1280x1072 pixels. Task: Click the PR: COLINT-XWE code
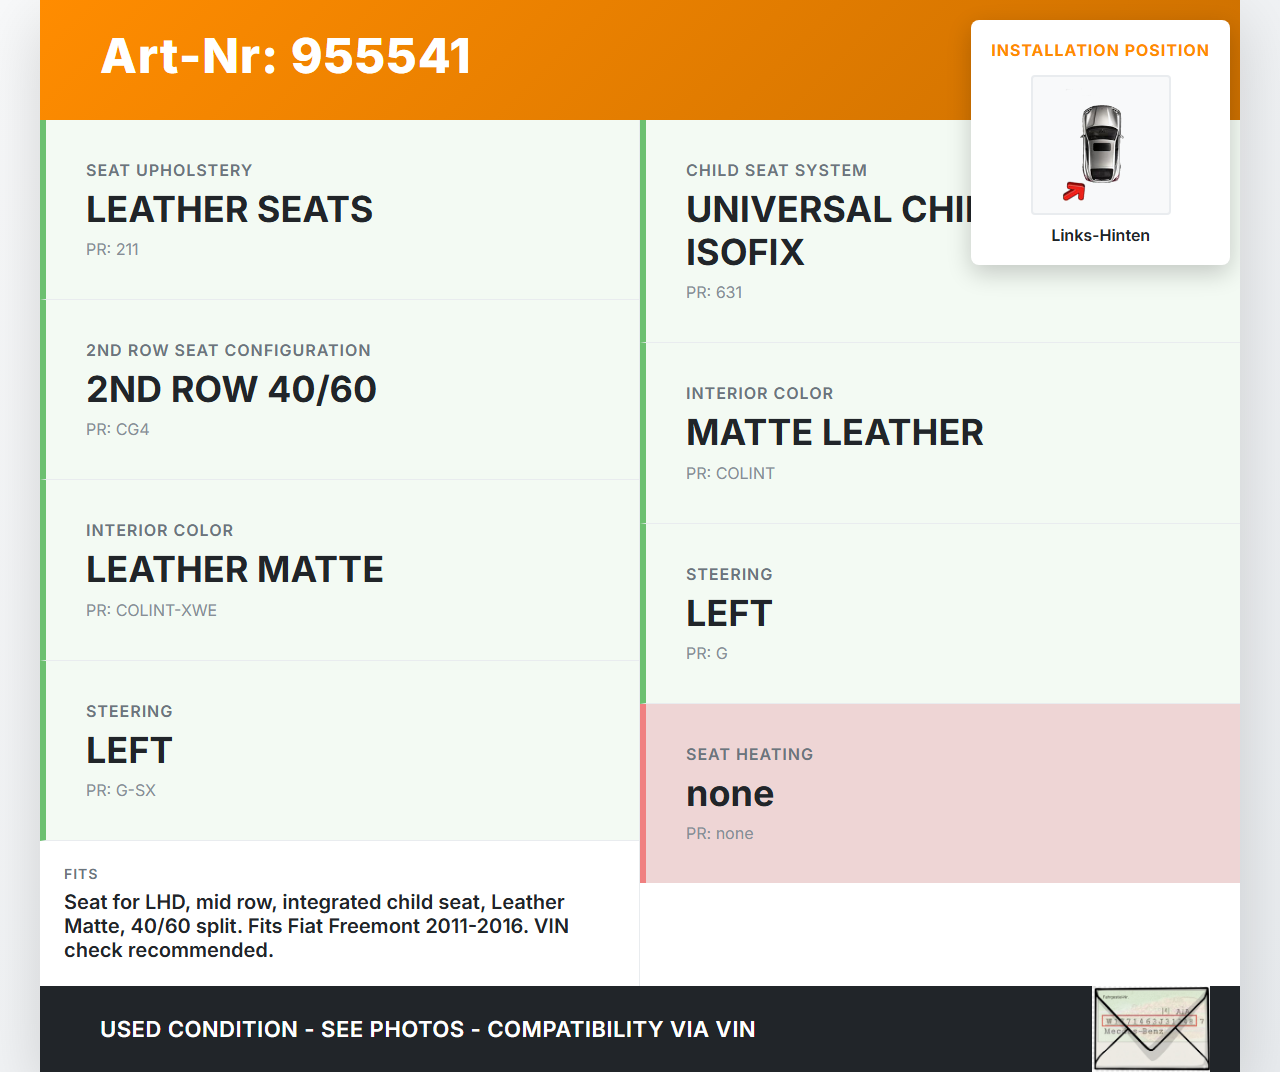click(x=151, y=611)
